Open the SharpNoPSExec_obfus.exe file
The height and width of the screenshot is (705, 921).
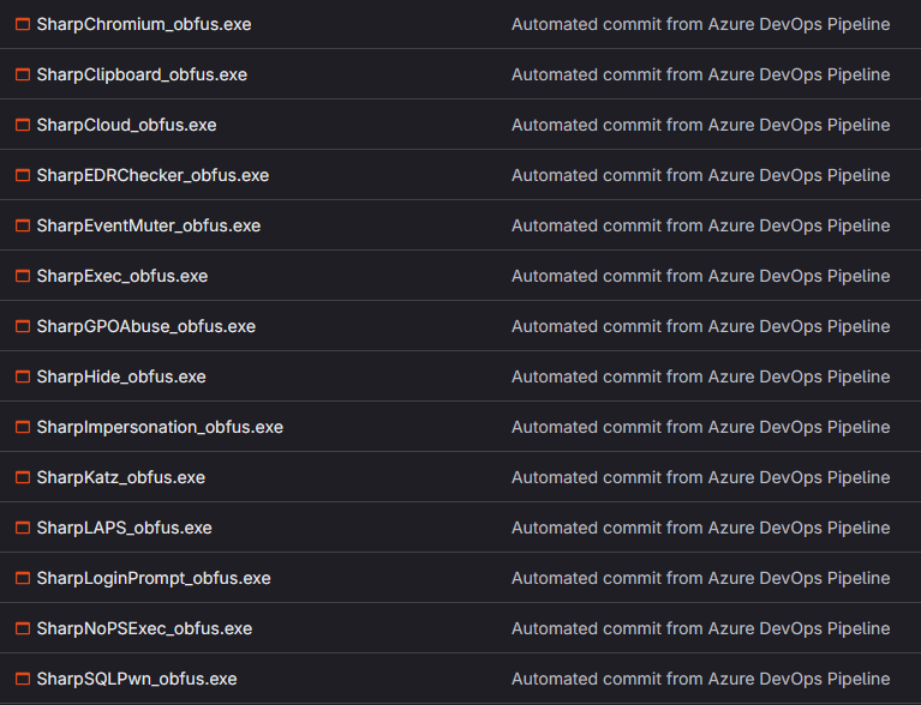[x=126, y=628]
